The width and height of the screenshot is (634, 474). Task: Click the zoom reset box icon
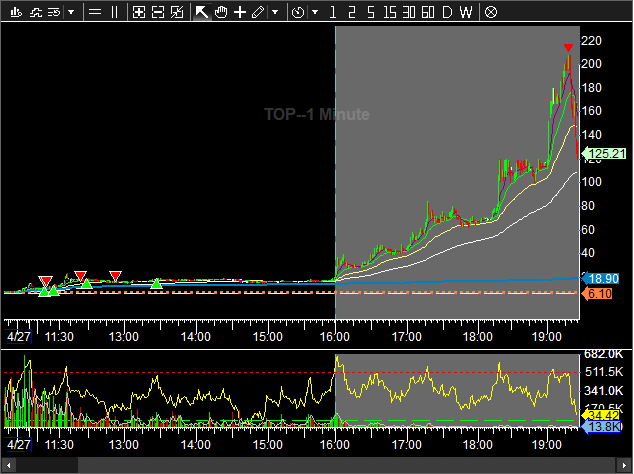pyautogui.click(x=177, y=13)
